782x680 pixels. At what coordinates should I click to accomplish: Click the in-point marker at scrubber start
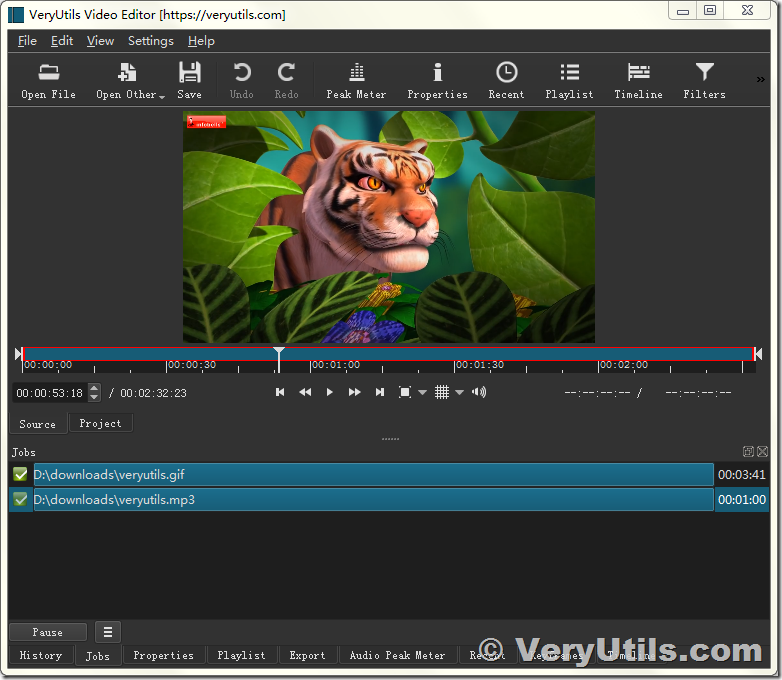pyautogui.click(x=18, y=354)
